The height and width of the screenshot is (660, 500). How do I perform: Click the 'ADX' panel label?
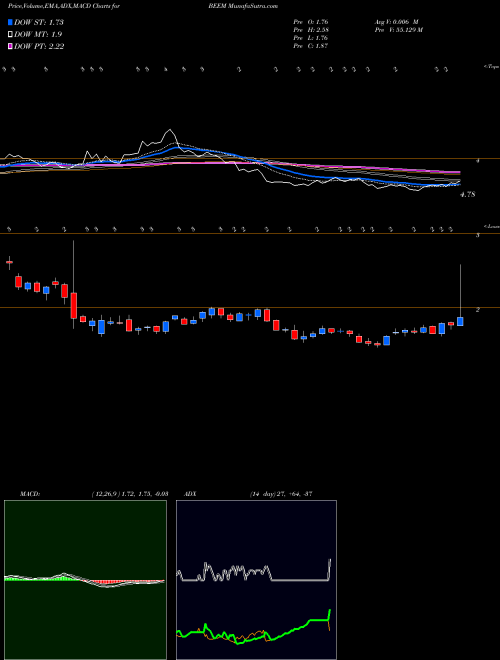pyautogui.click(x=191, y=494)
